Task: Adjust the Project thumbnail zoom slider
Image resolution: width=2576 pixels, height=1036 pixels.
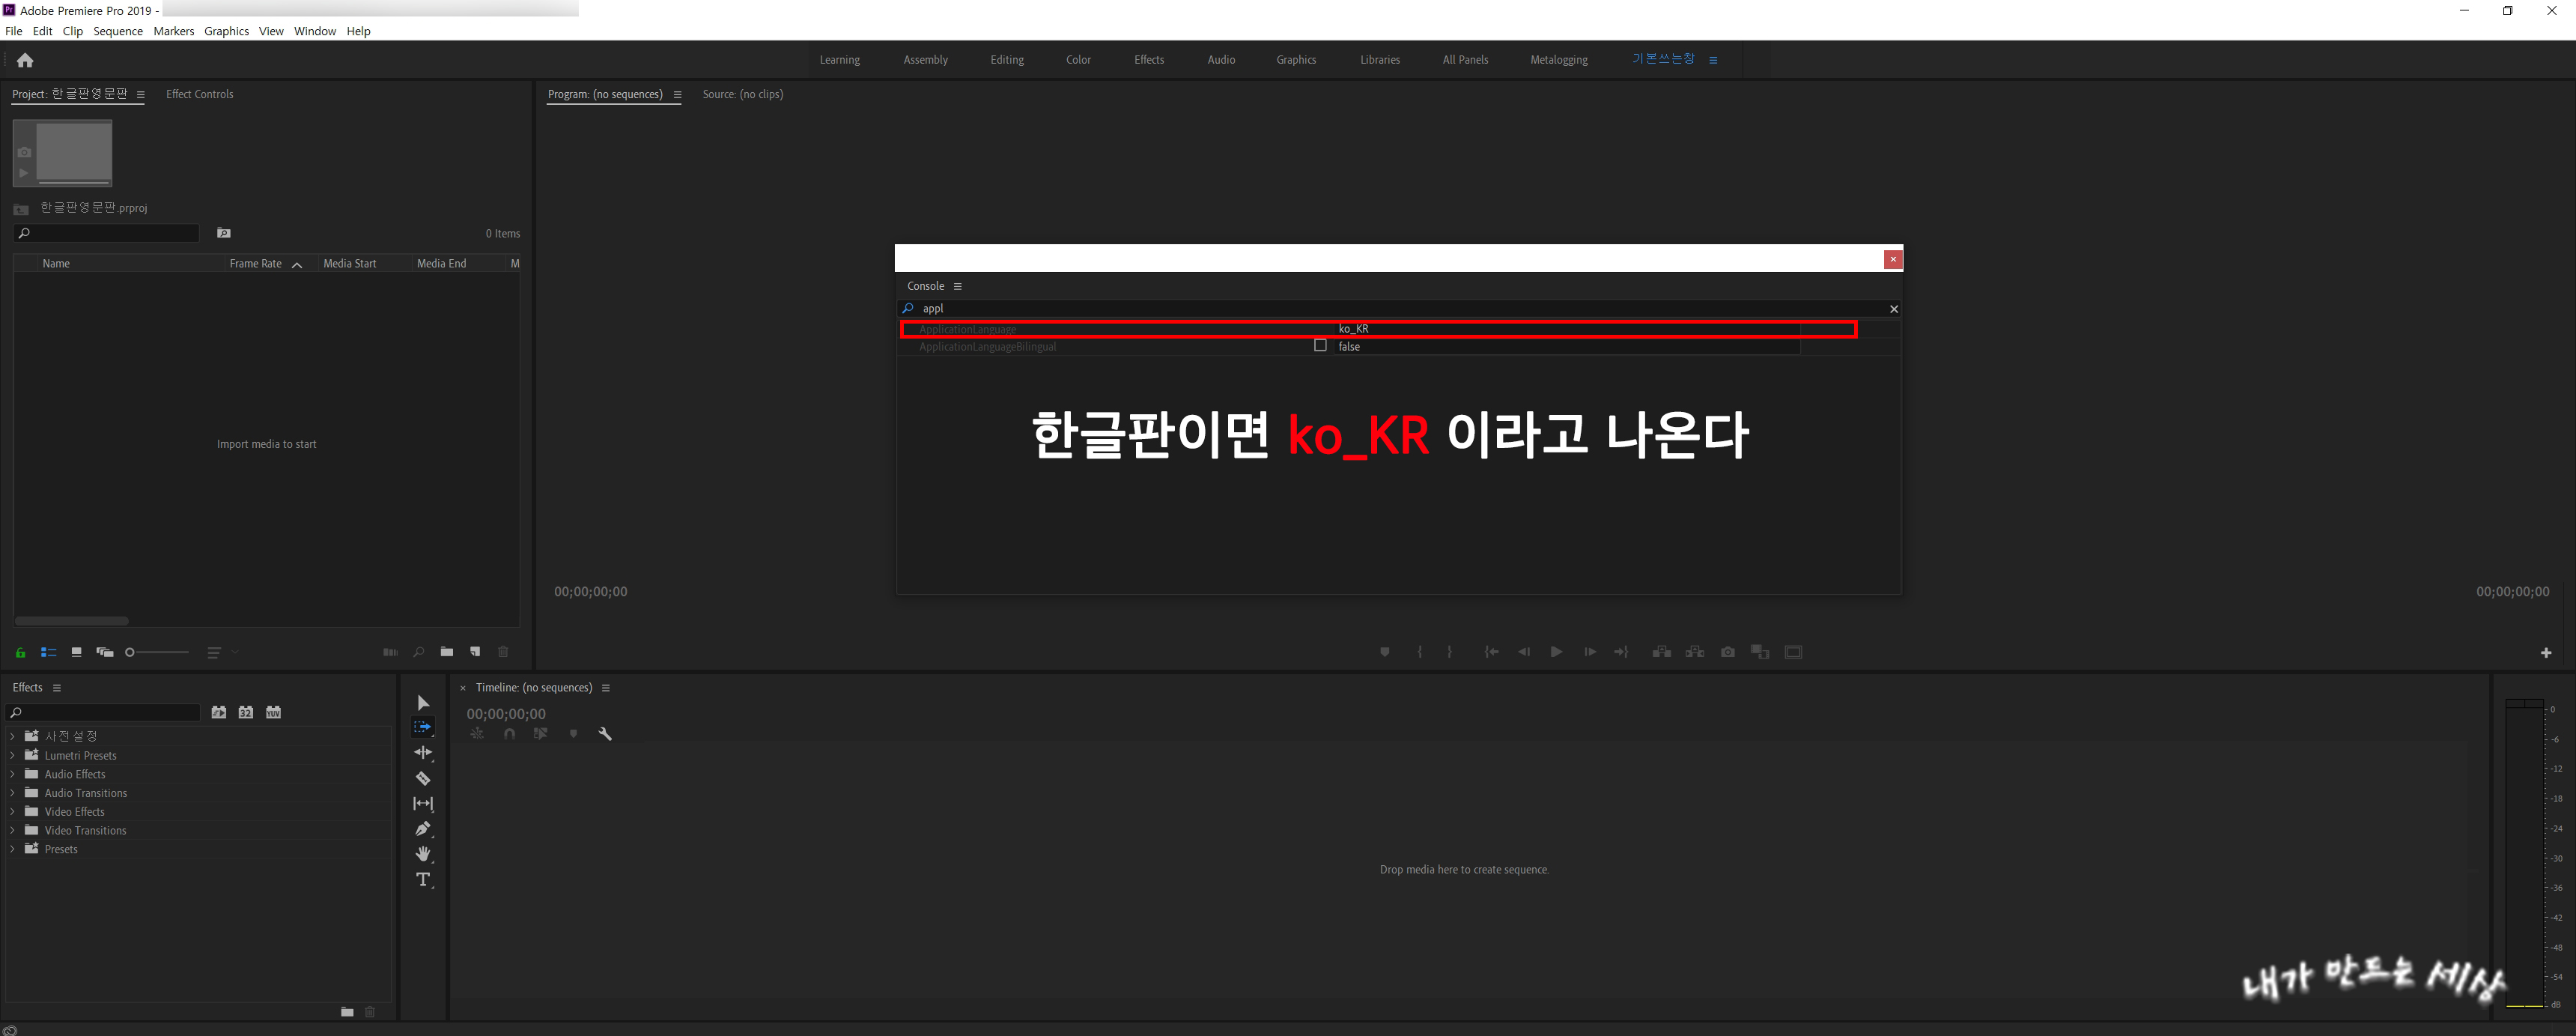Action: tap(131, 652)
